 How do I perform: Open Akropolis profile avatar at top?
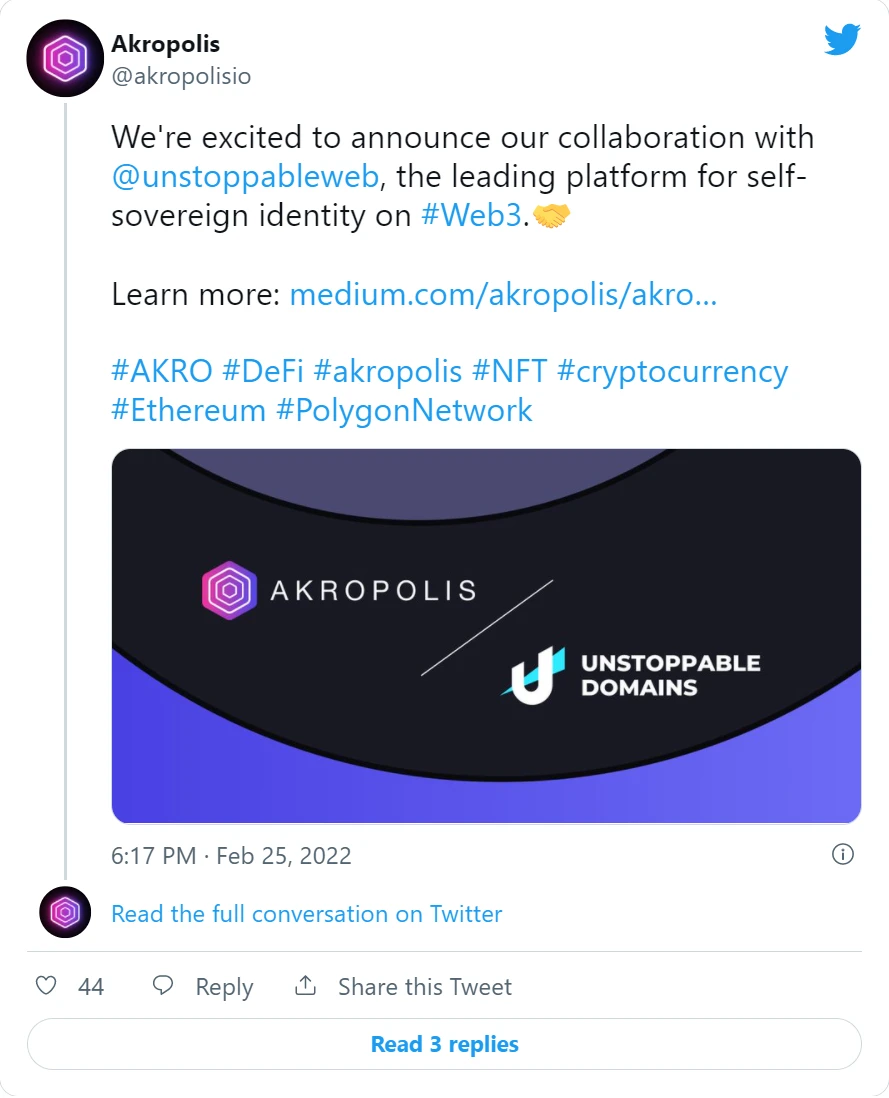(65, 58)
